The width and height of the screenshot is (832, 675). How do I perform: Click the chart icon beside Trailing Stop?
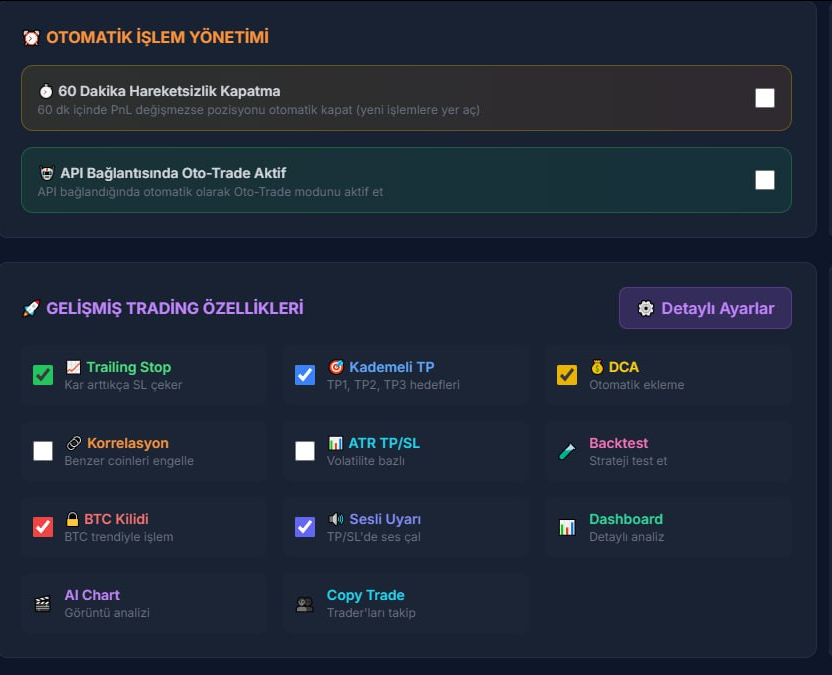(73, 367)
